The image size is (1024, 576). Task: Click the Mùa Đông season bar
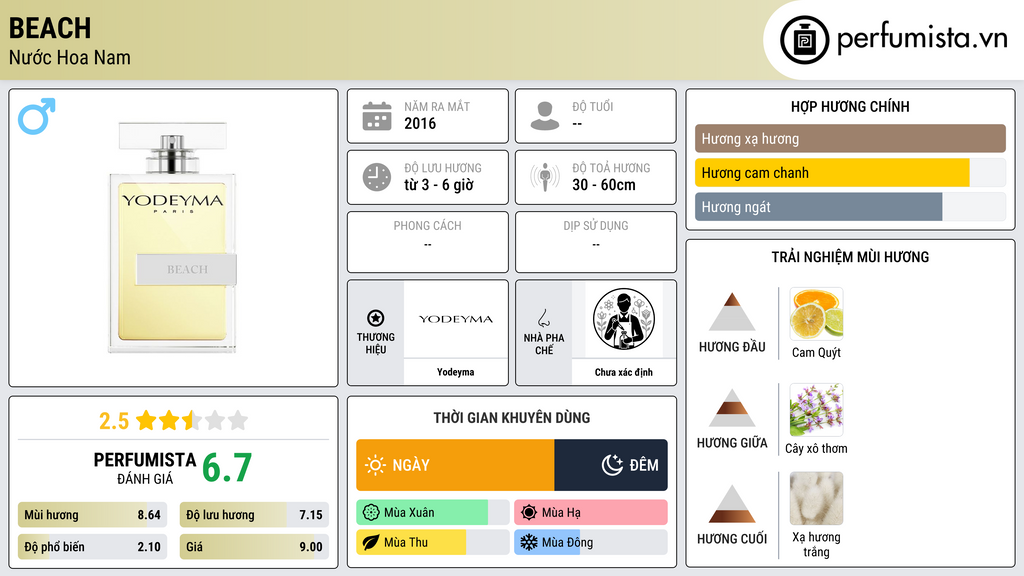590,542
